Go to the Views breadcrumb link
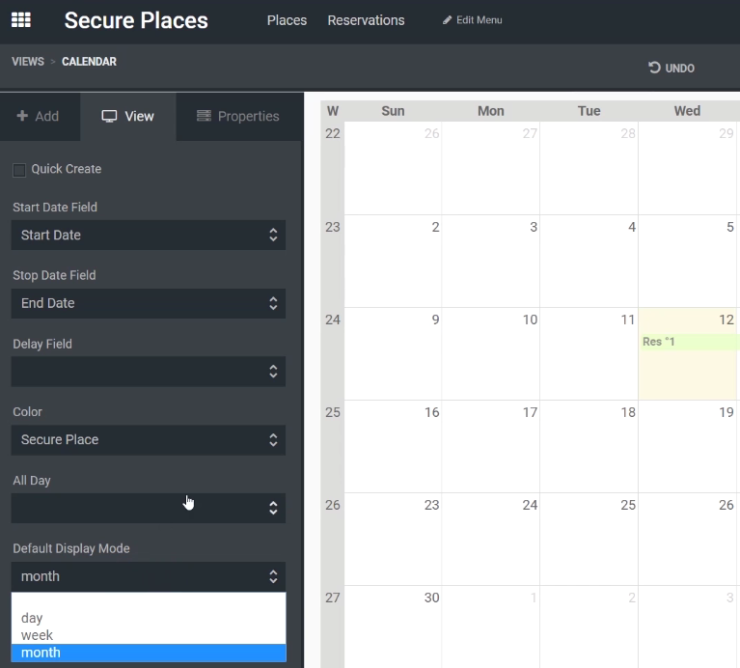The image size is (740, 668). click(28, 62)
